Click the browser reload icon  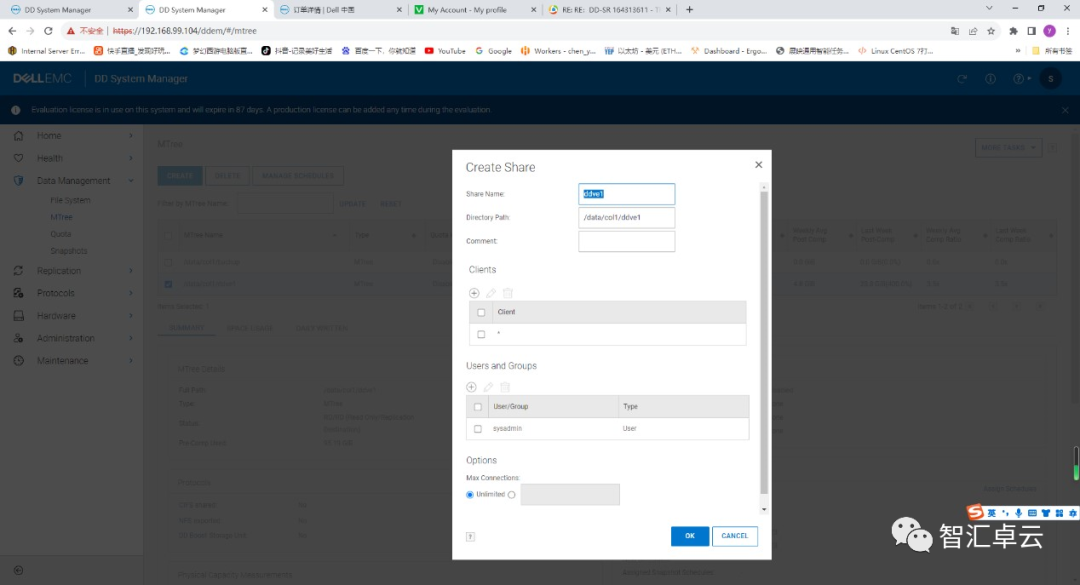coord(48,31)
